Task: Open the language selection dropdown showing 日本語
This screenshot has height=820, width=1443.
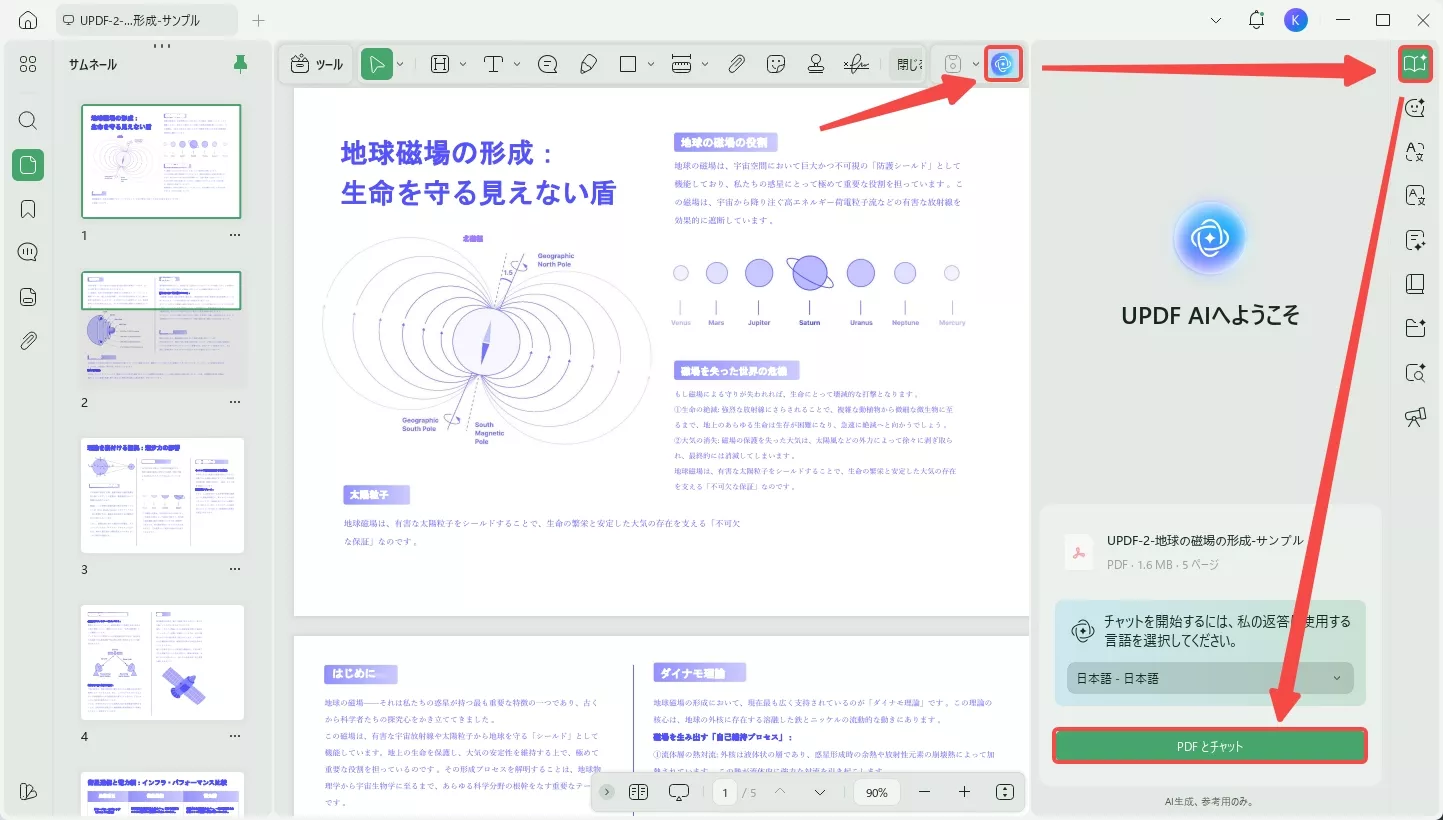Action: click(1209, 678)
